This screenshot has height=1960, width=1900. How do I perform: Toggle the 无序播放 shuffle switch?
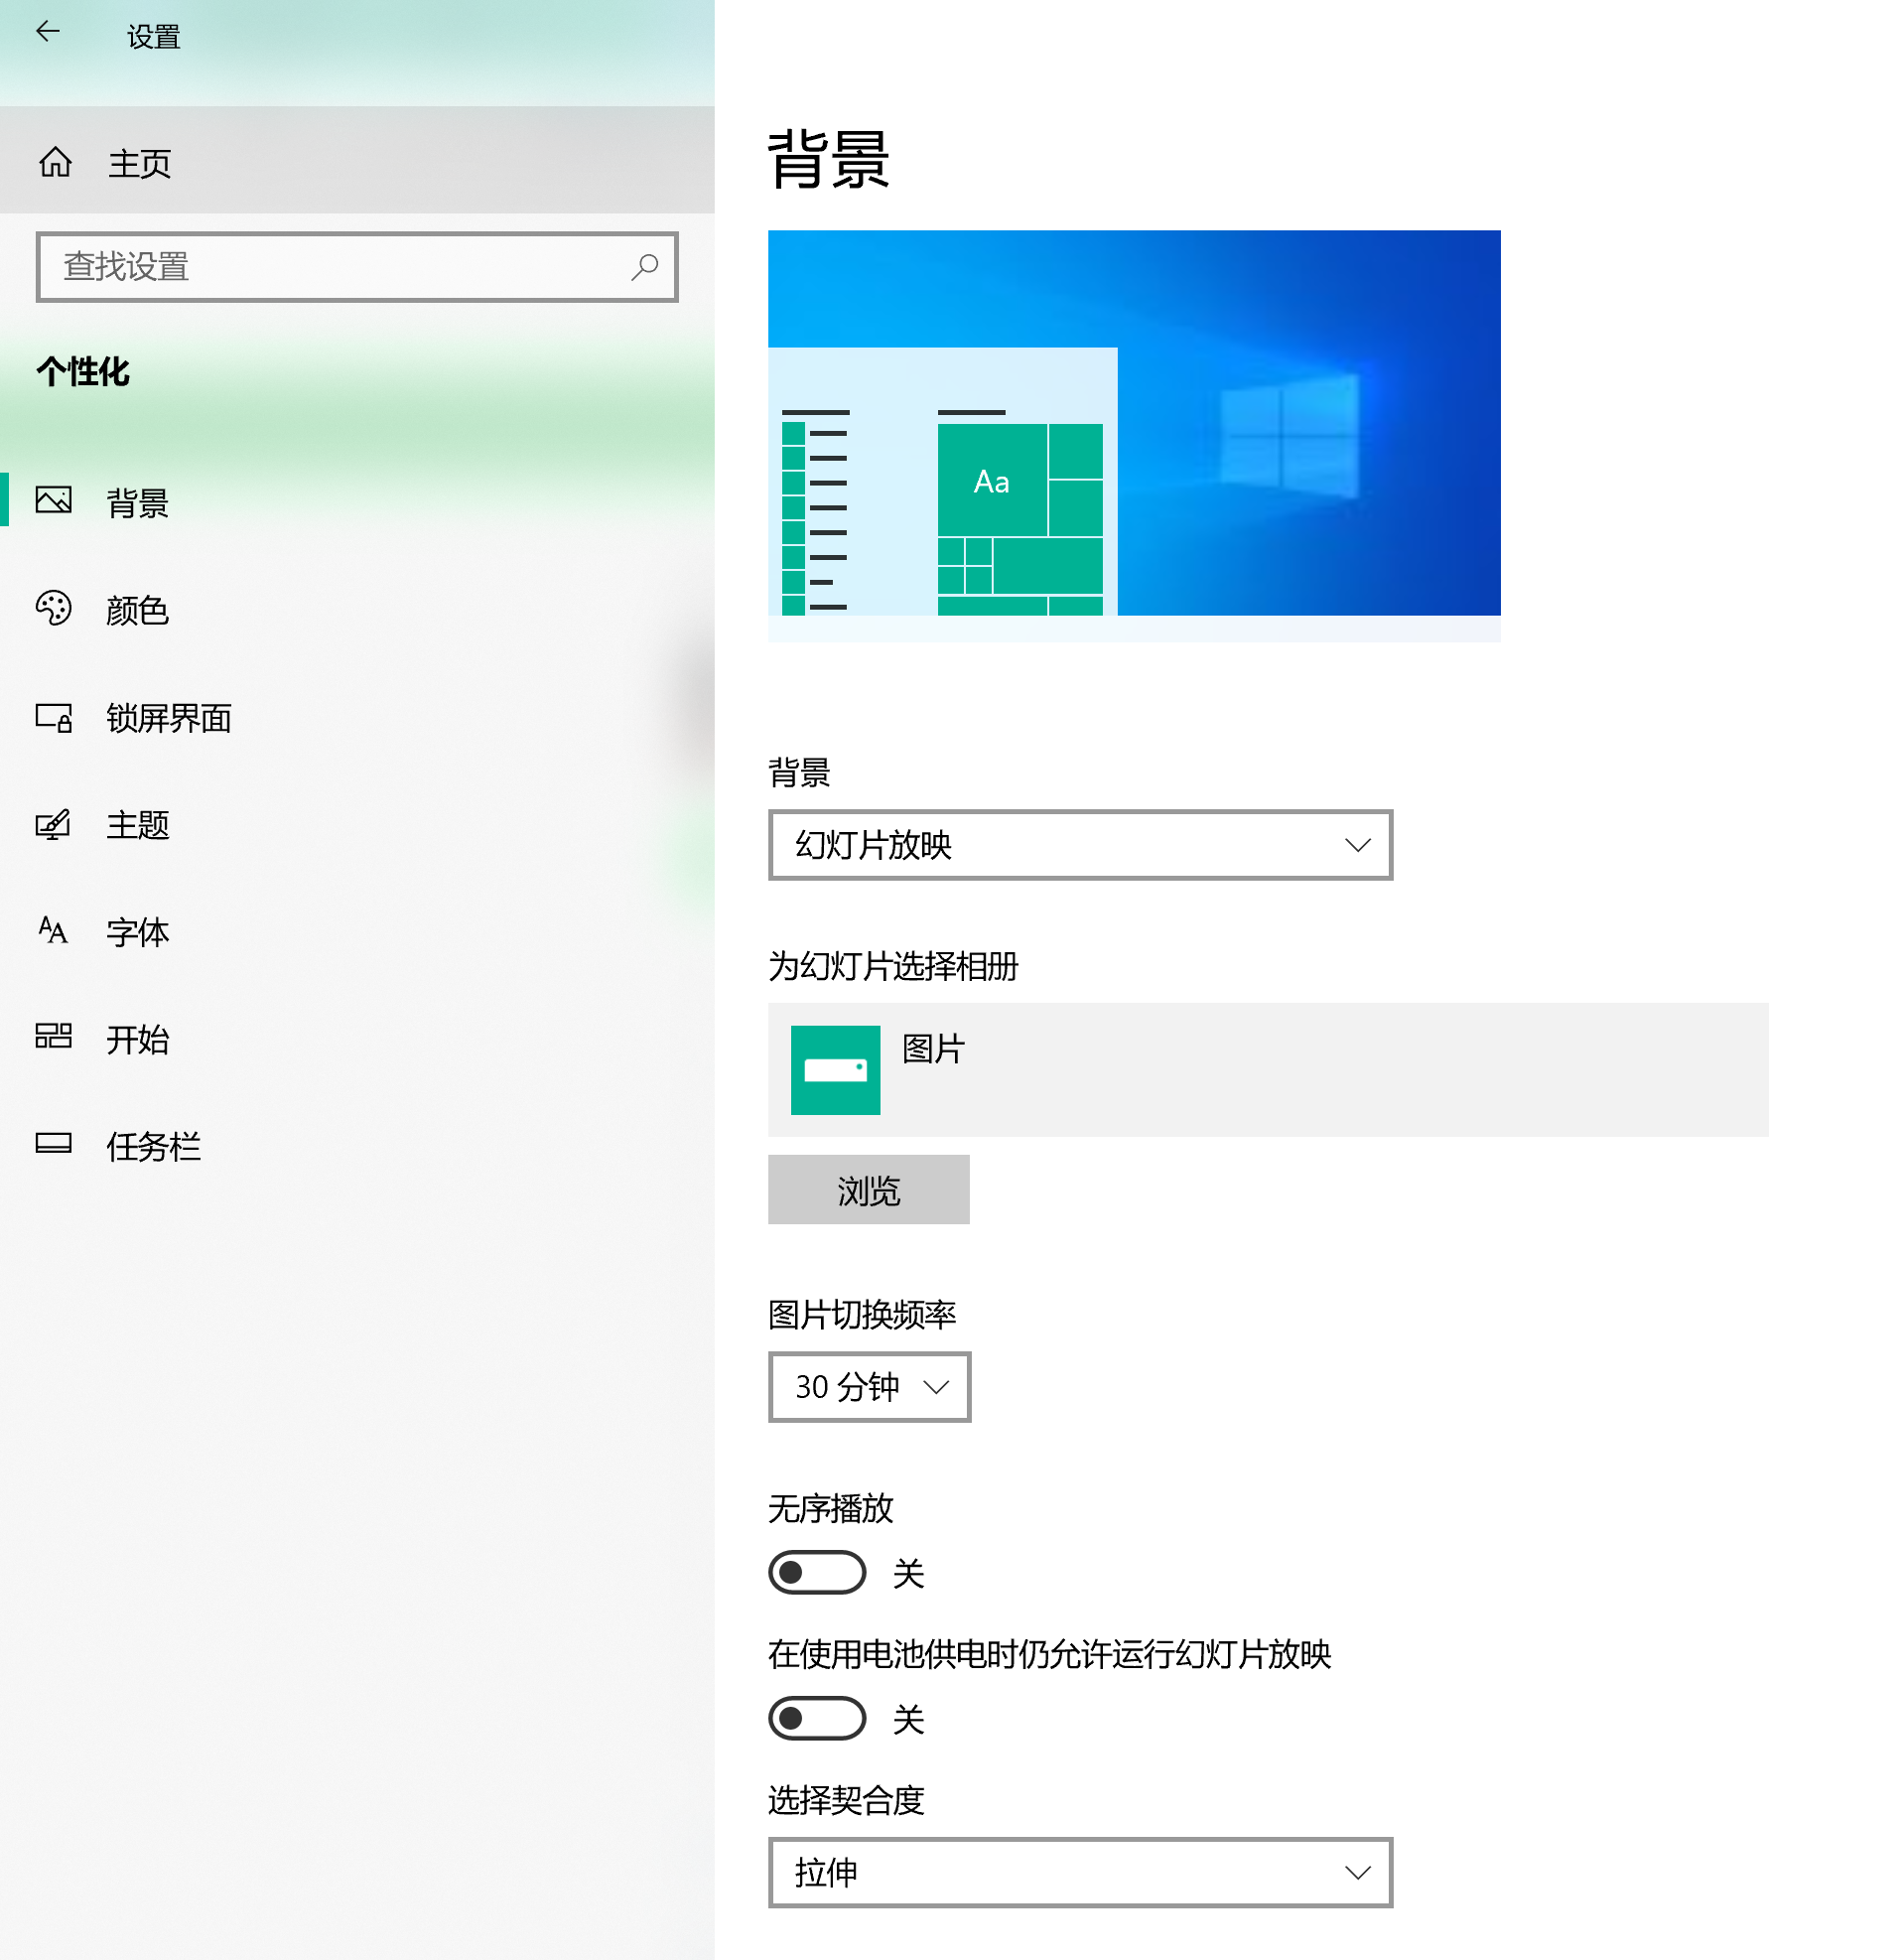[x=817, y=1572]
